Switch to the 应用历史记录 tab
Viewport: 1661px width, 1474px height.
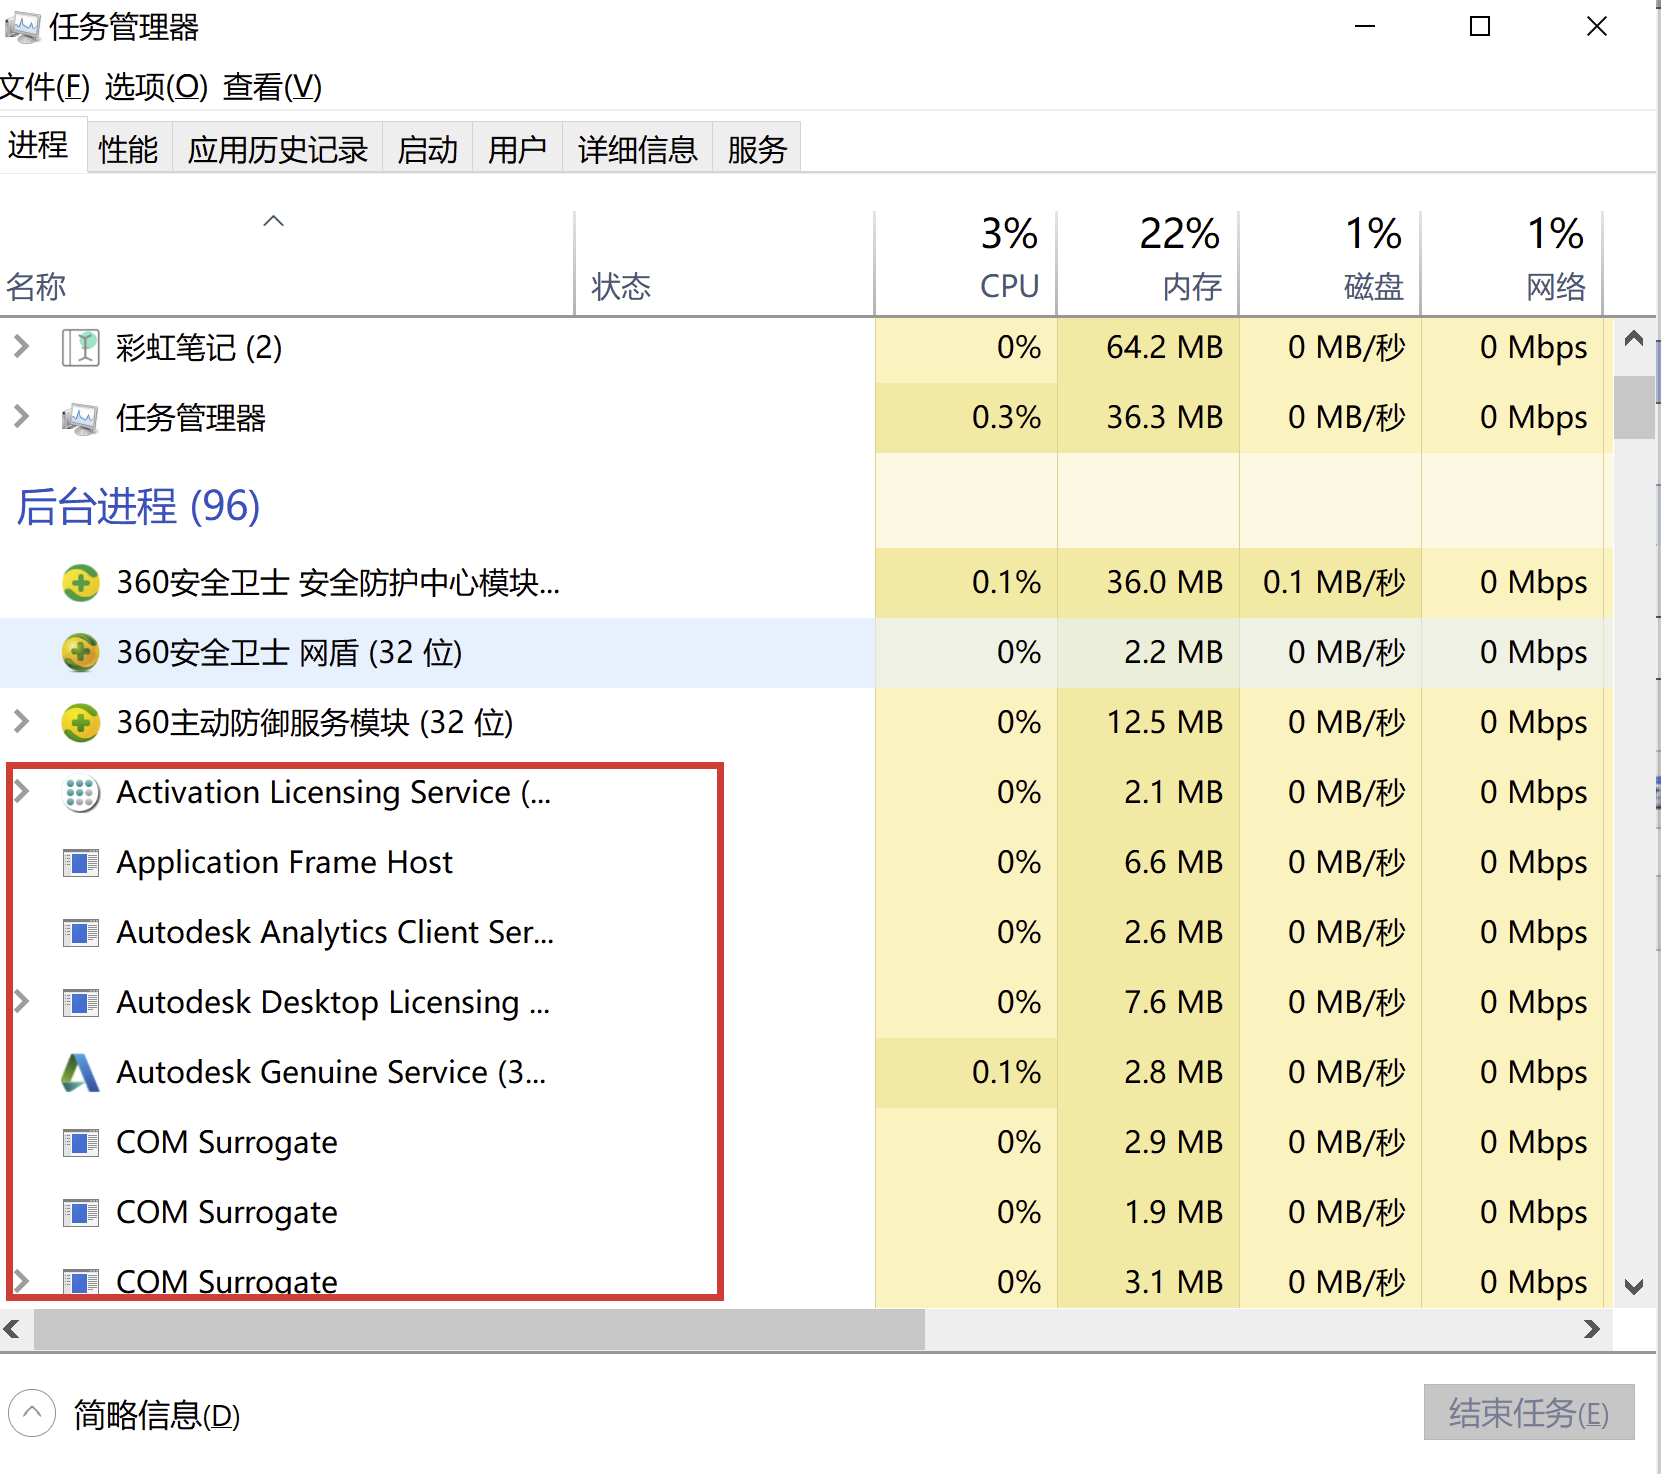[x=278, y=149]
